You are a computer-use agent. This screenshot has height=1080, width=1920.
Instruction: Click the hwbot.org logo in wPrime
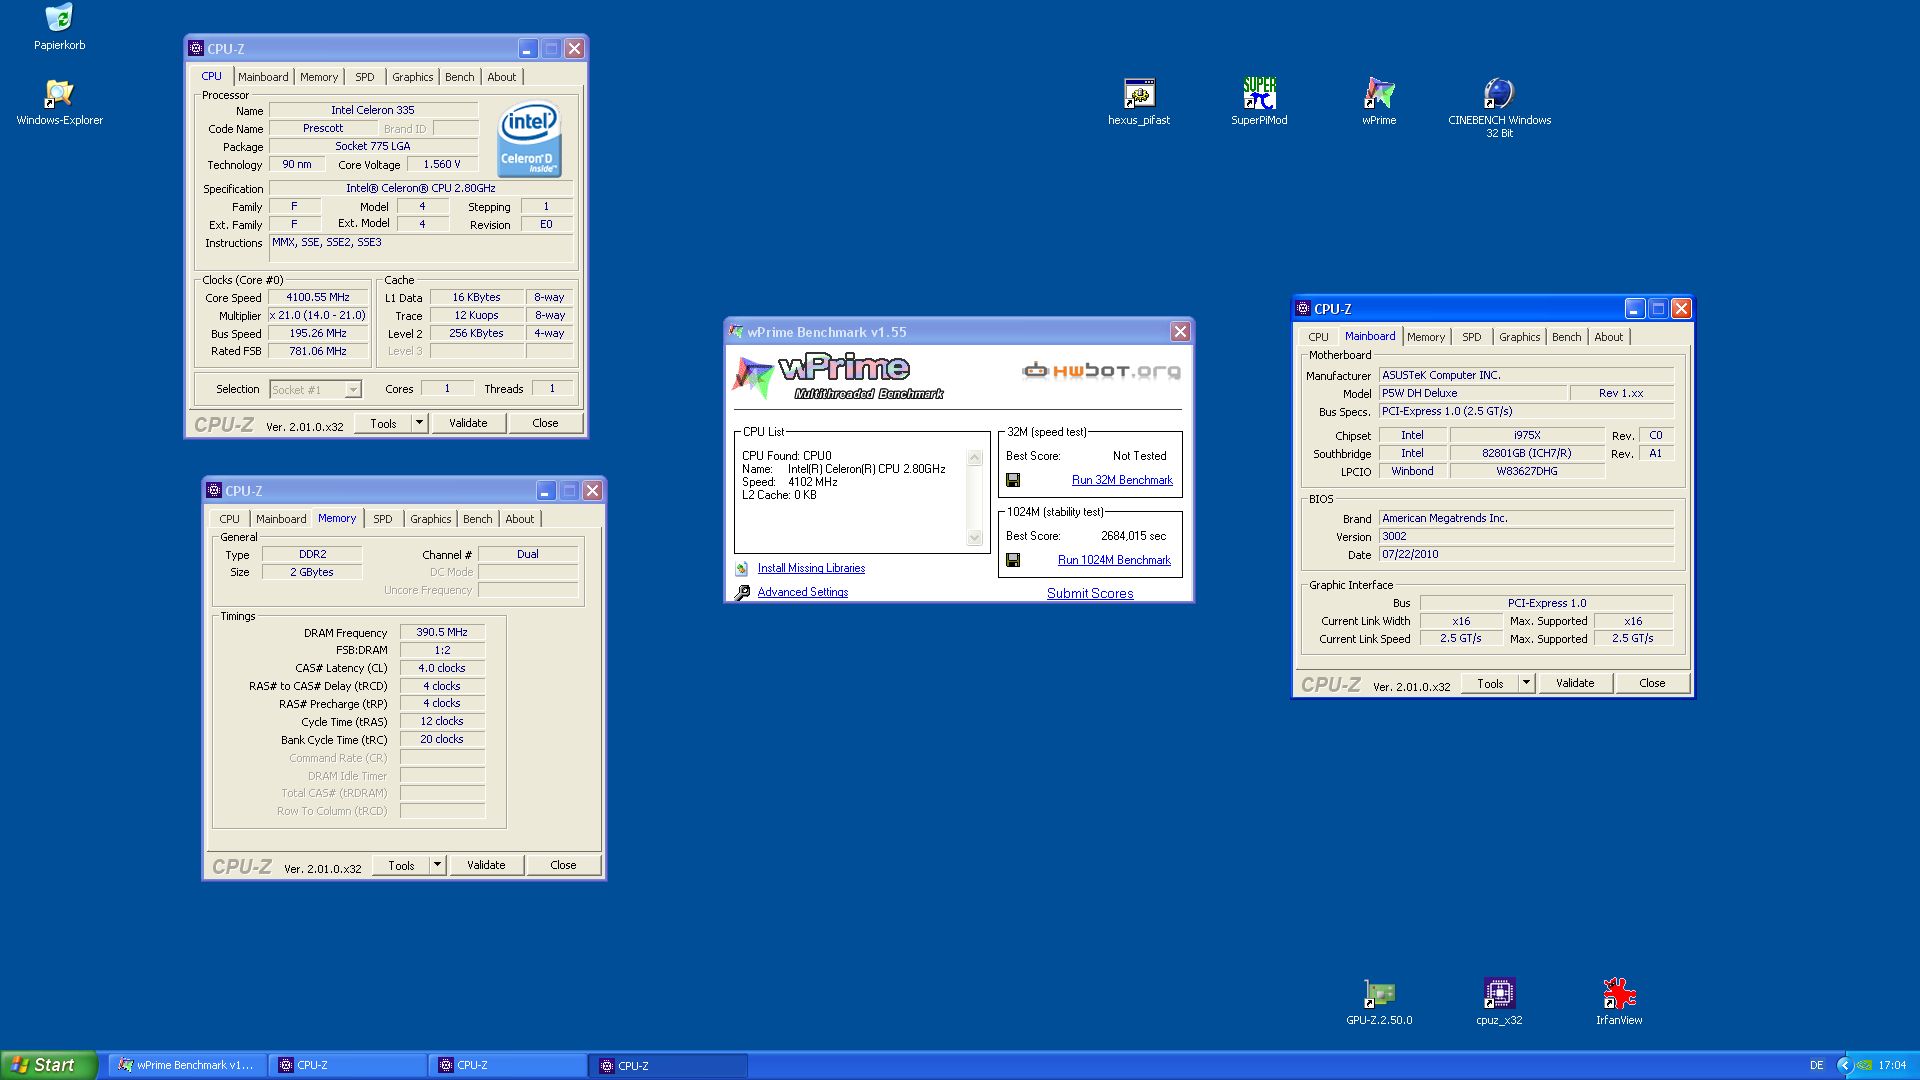click(1101, 371)
